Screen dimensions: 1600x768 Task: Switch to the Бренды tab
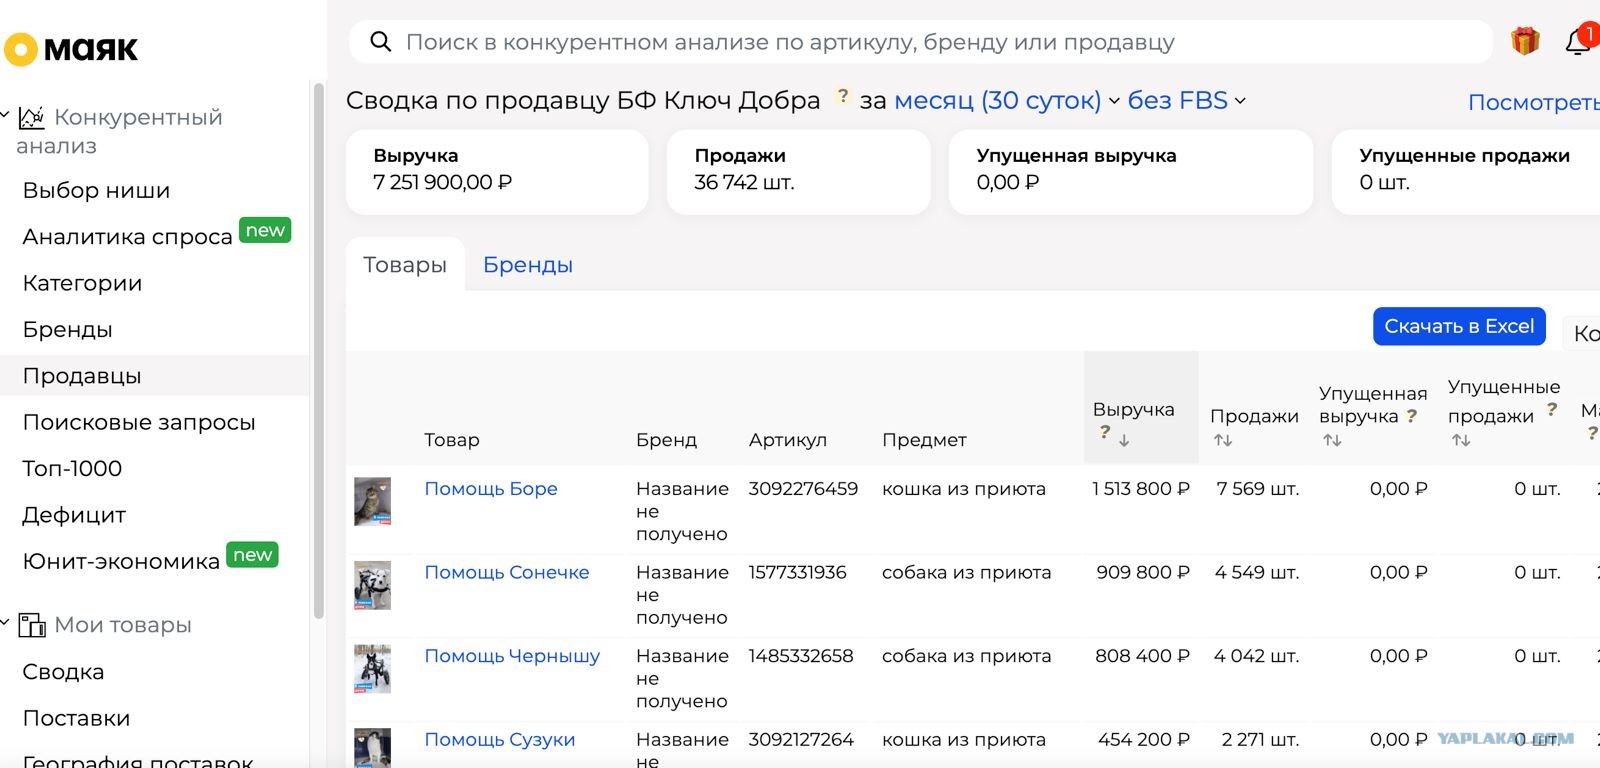coord(528,265)
